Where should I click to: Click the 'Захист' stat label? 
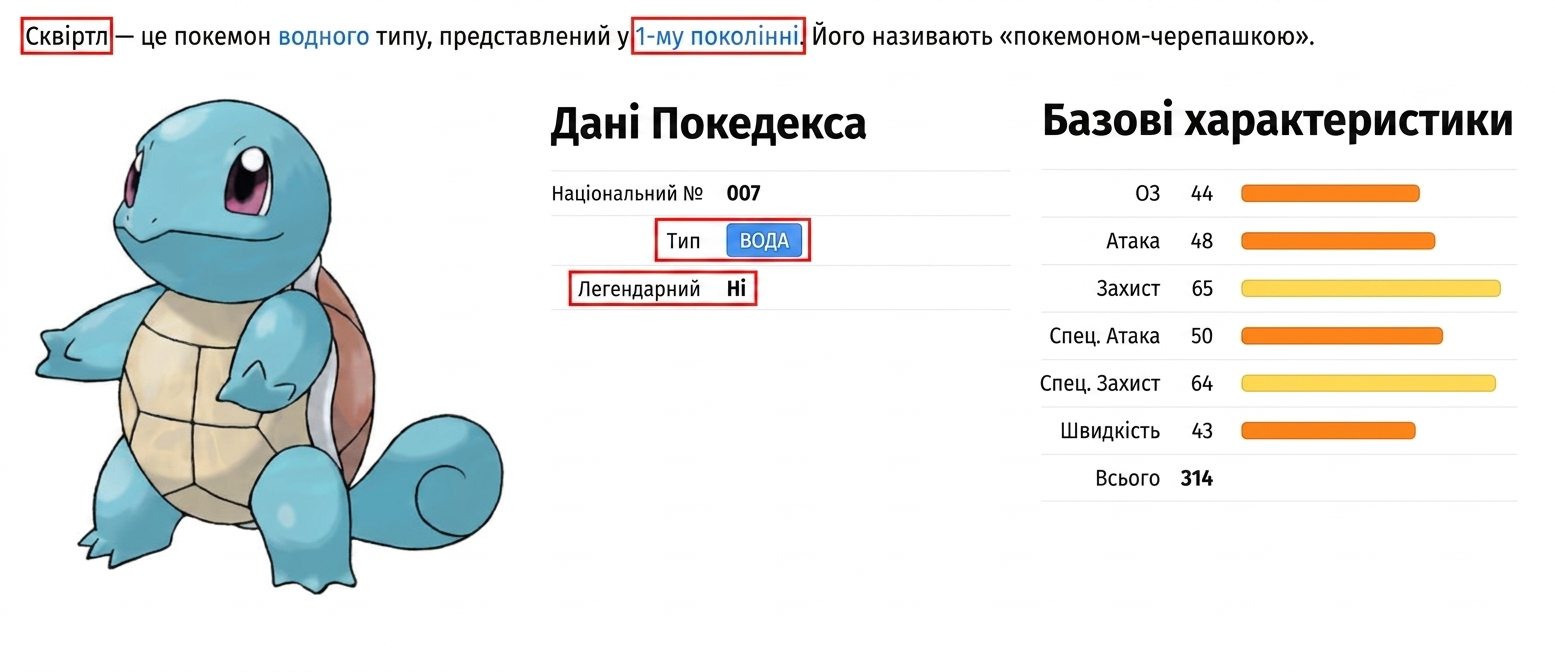click(x=1128, y=289)
